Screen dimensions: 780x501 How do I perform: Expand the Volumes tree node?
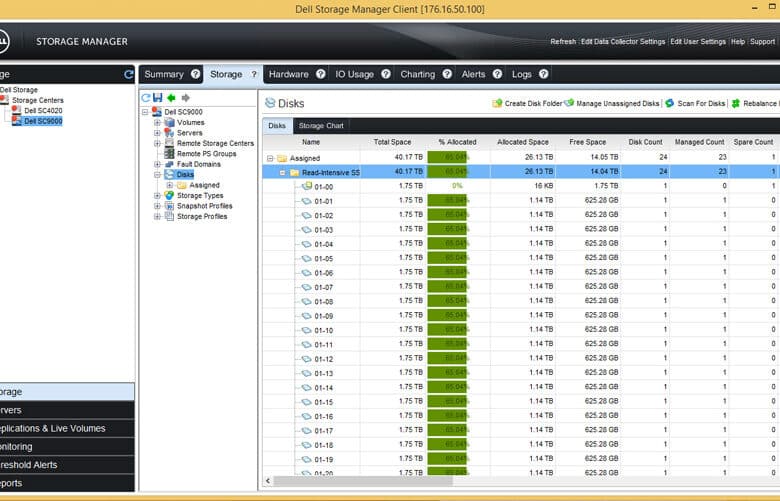pyautogui.click(x=157, y=122)
